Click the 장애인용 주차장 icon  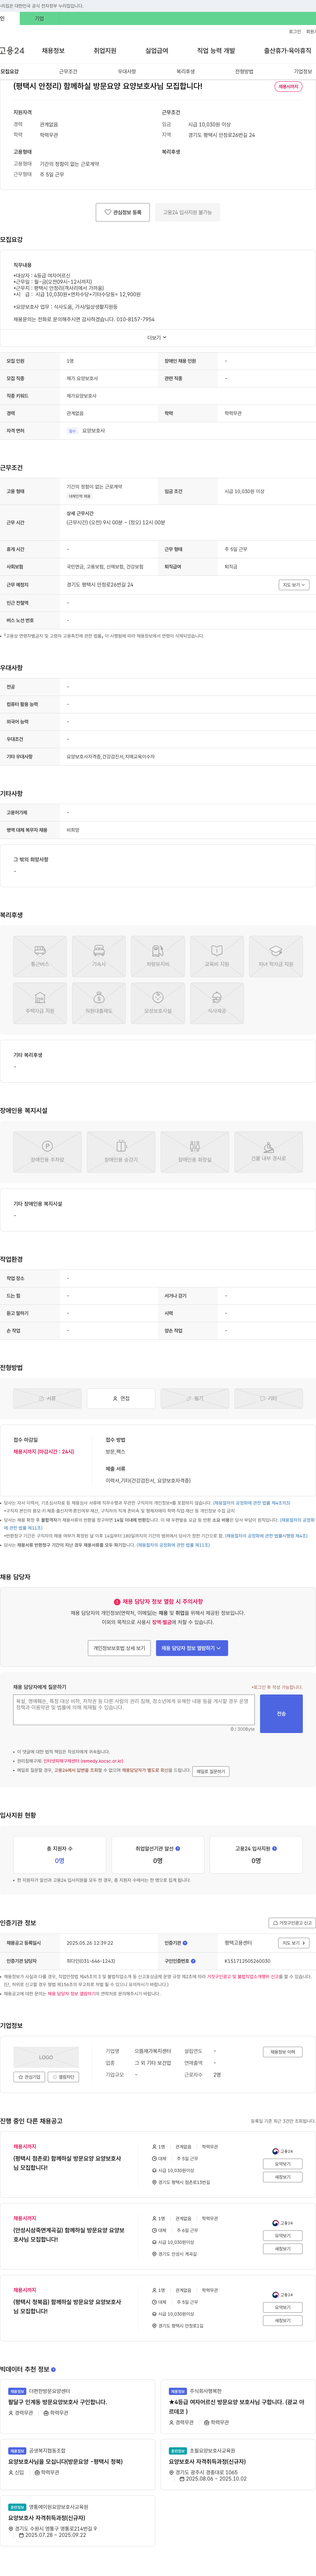[47, 1152]
